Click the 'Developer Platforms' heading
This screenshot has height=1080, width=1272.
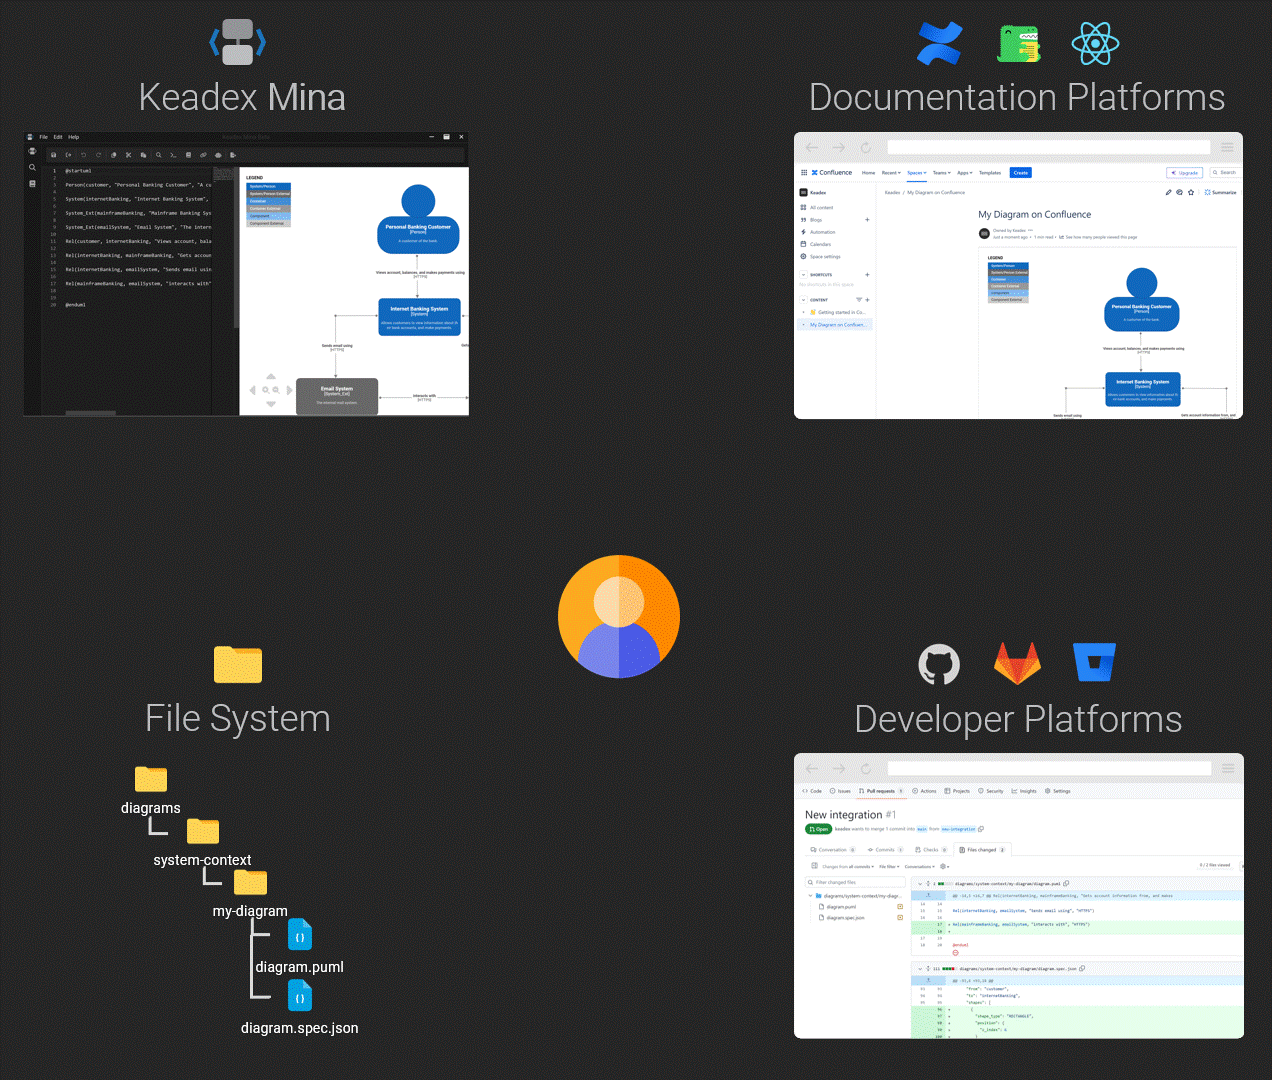[1018, 719]
